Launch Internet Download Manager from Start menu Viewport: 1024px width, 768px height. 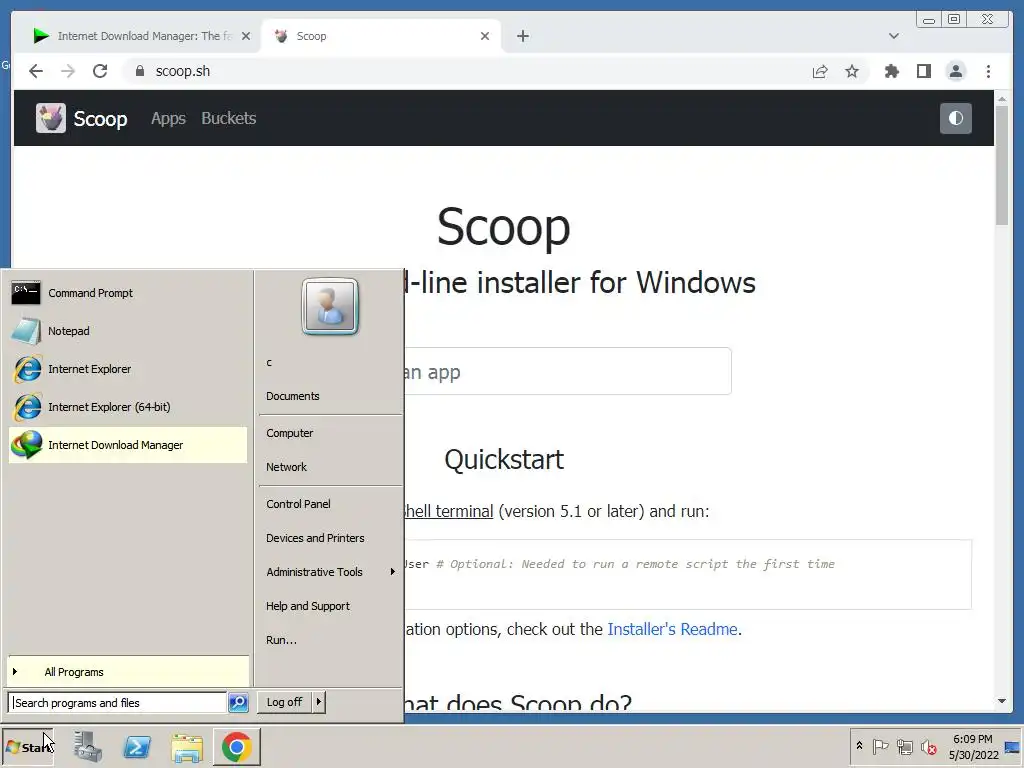pos(128,445)
